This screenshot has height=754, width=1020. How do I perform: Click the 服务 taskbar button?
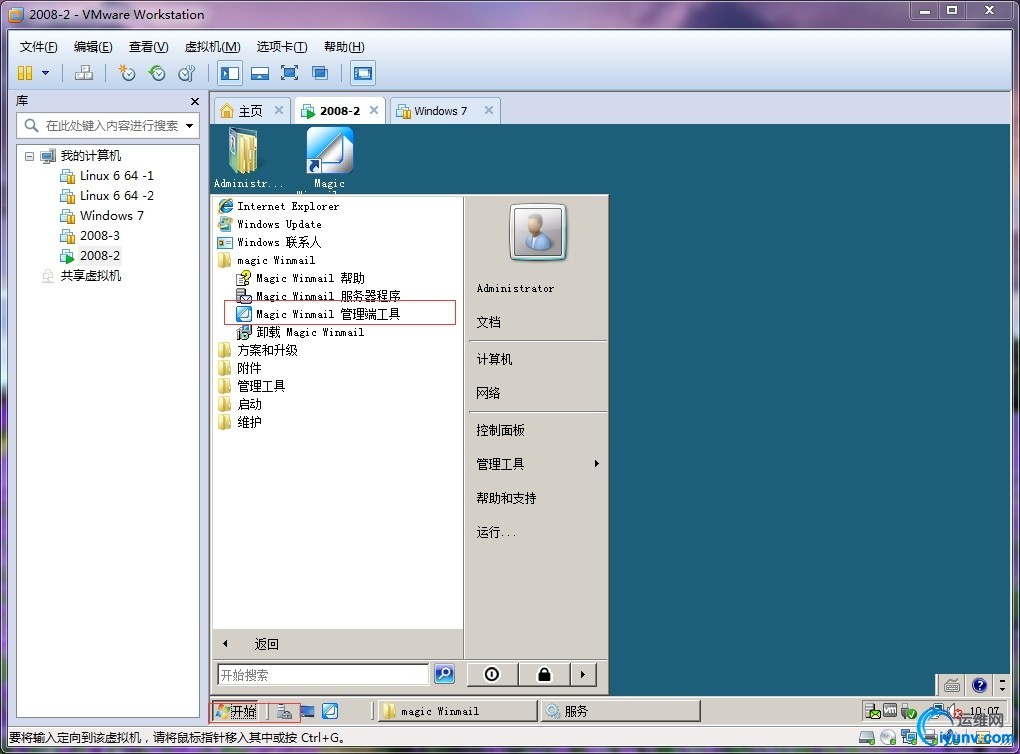point(620,711)
